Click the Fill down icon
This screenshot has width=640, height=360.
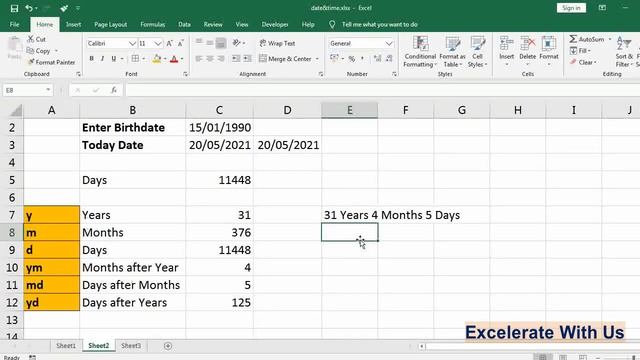point(573,51)
